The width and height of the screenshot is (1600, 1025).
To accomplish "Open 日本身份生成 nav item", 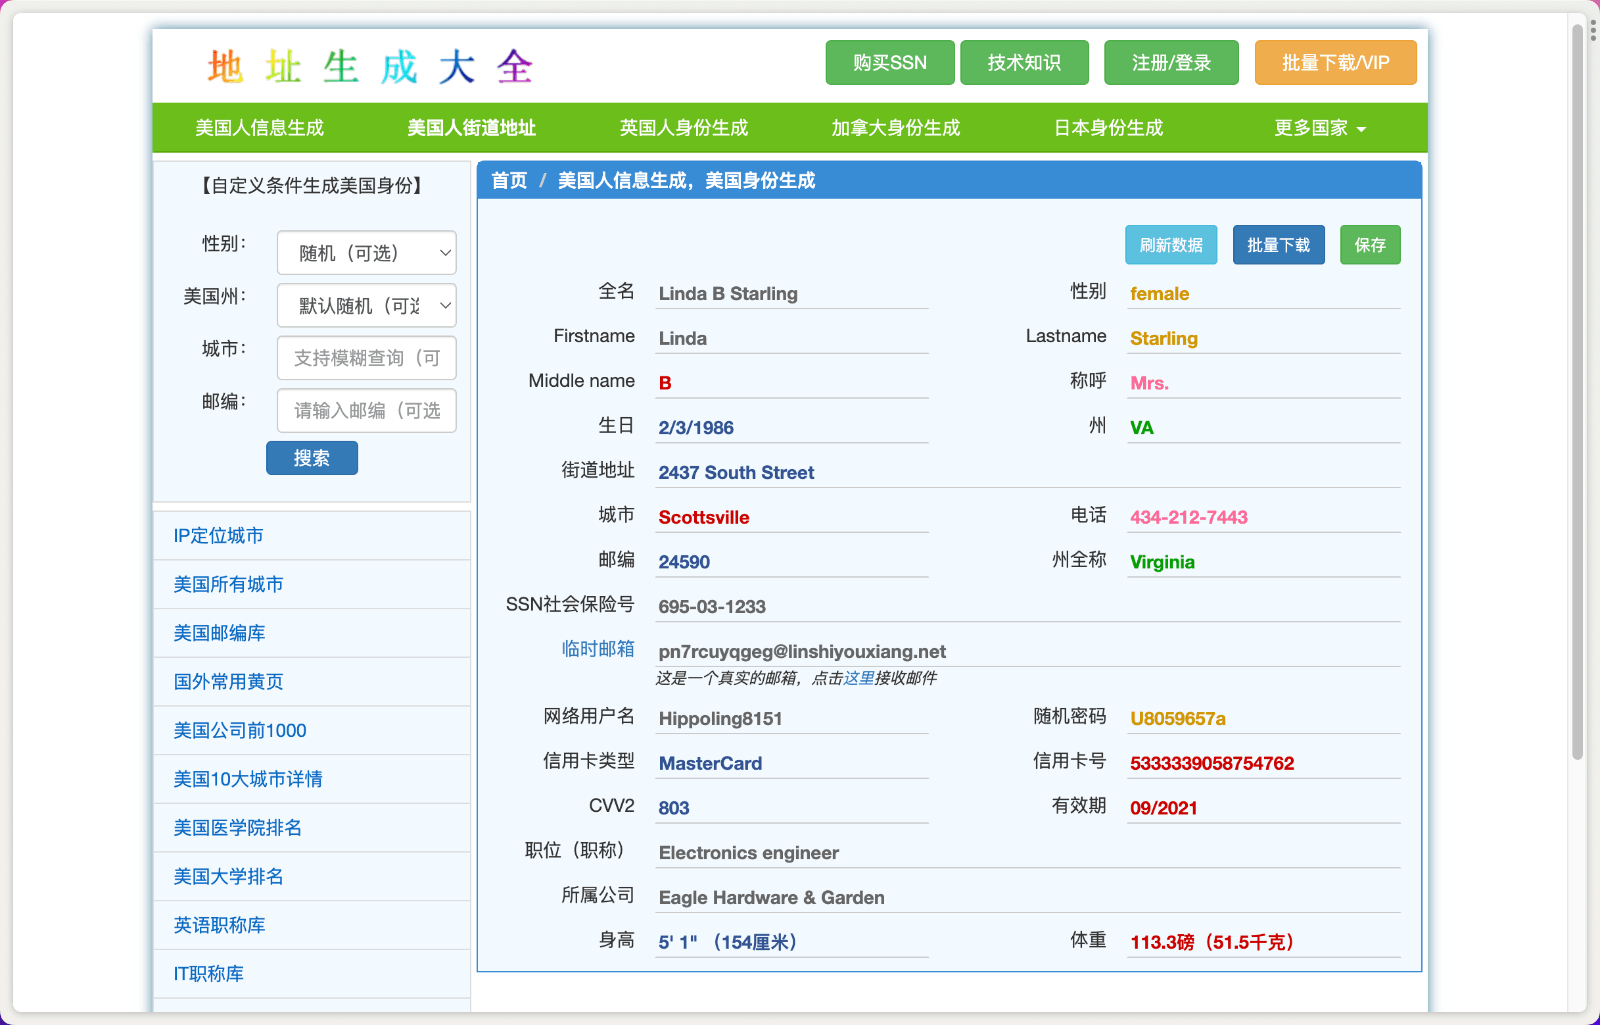I will 1108,128.
